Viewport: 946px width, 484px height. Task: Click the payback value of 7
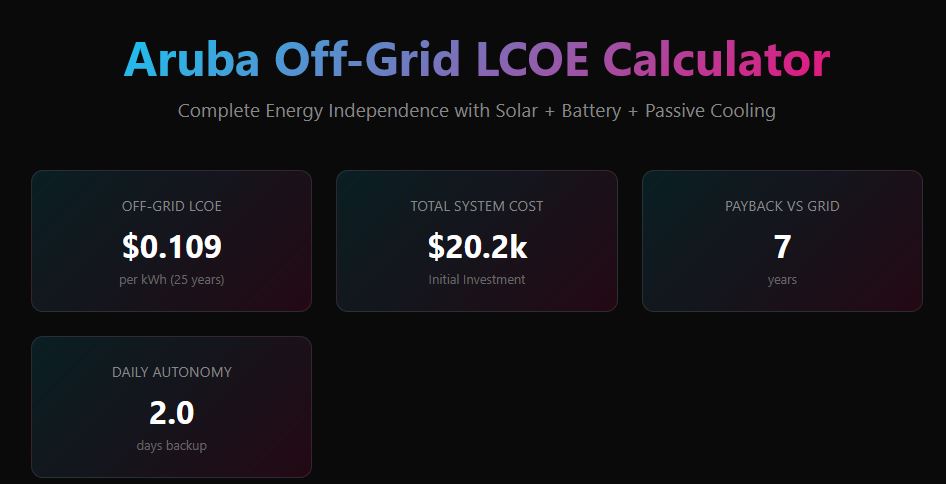point(783,247)
